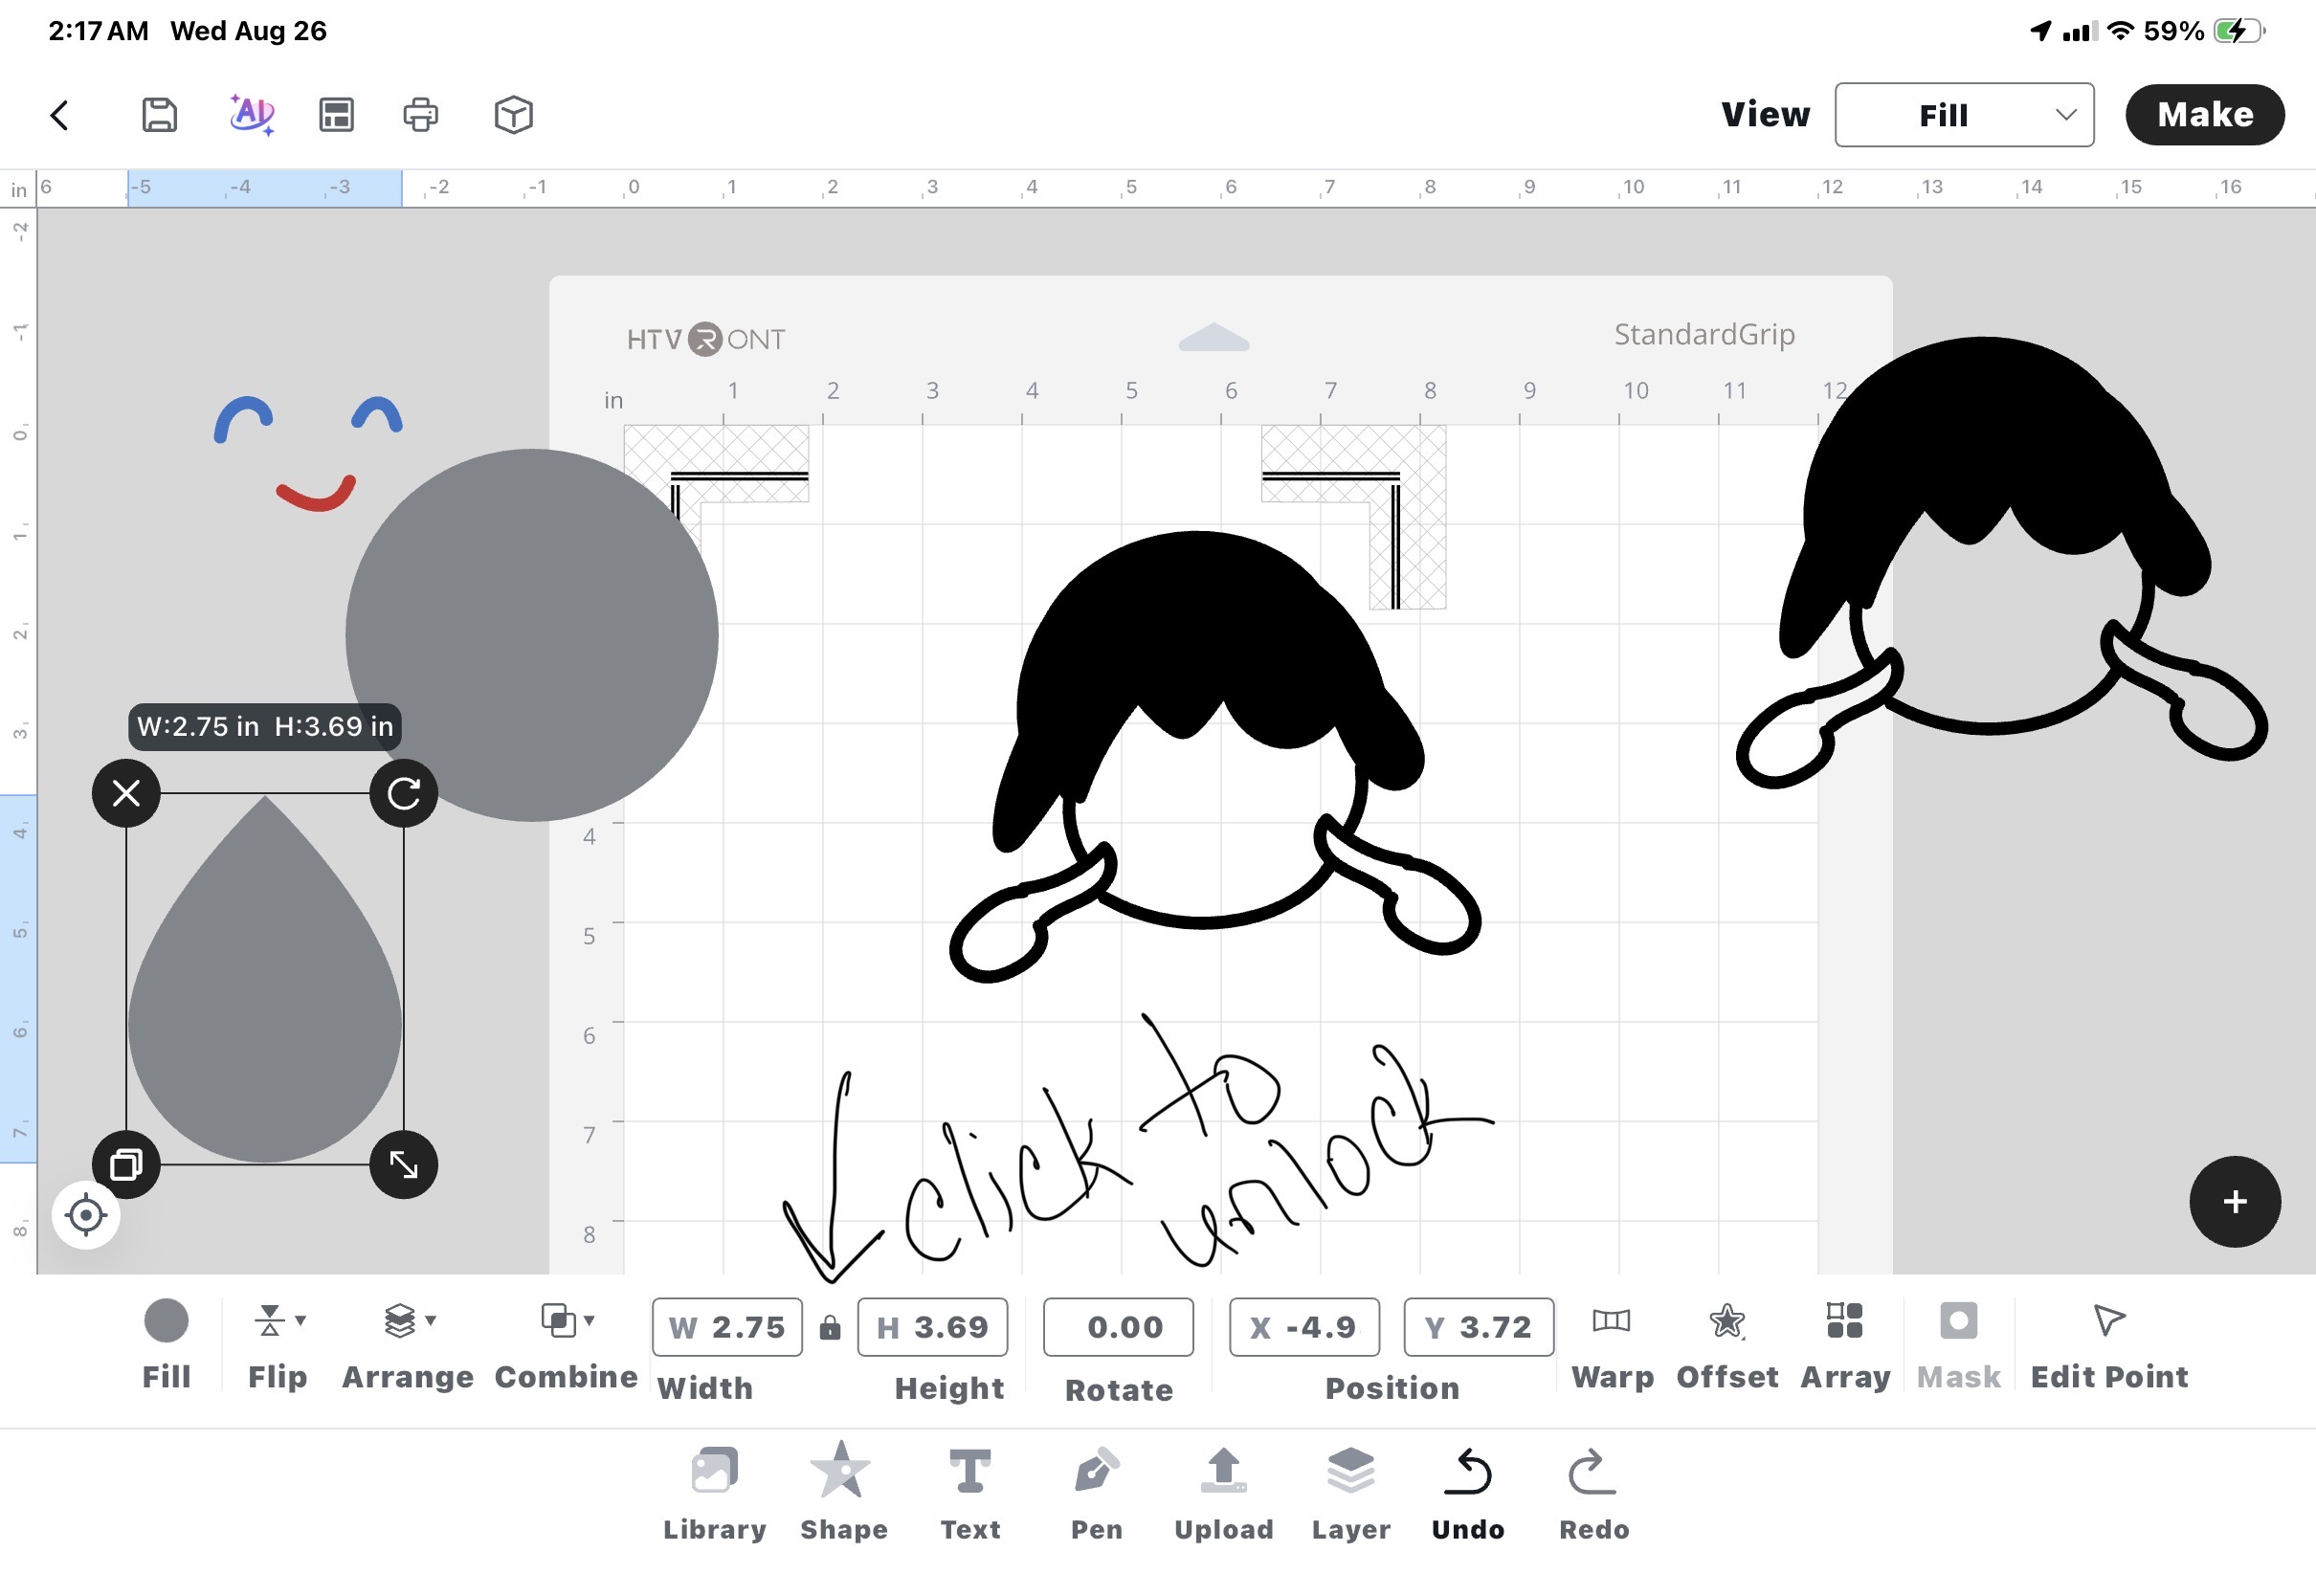This screenshot has height=1596, width=2316.
Task: Open the gray Fill color swatch
Action: [166, 1320]
